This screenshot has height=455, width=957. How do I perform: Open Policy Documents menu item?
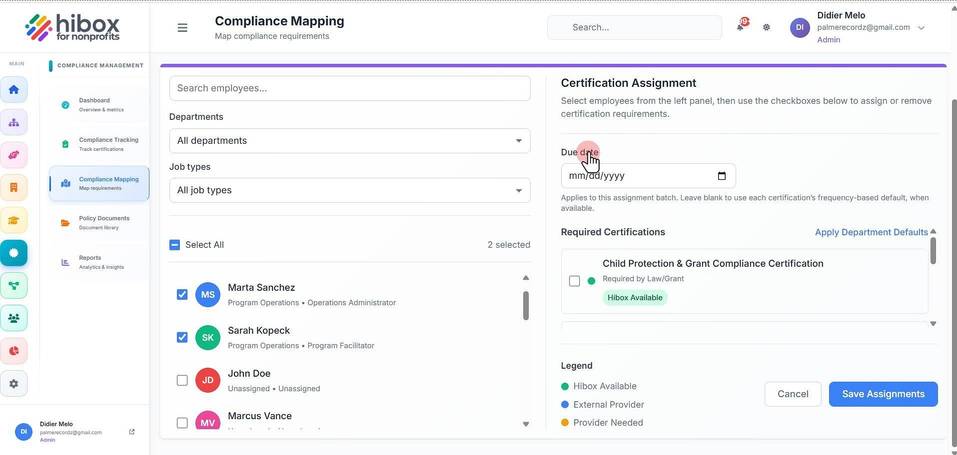tap(99, 222)
